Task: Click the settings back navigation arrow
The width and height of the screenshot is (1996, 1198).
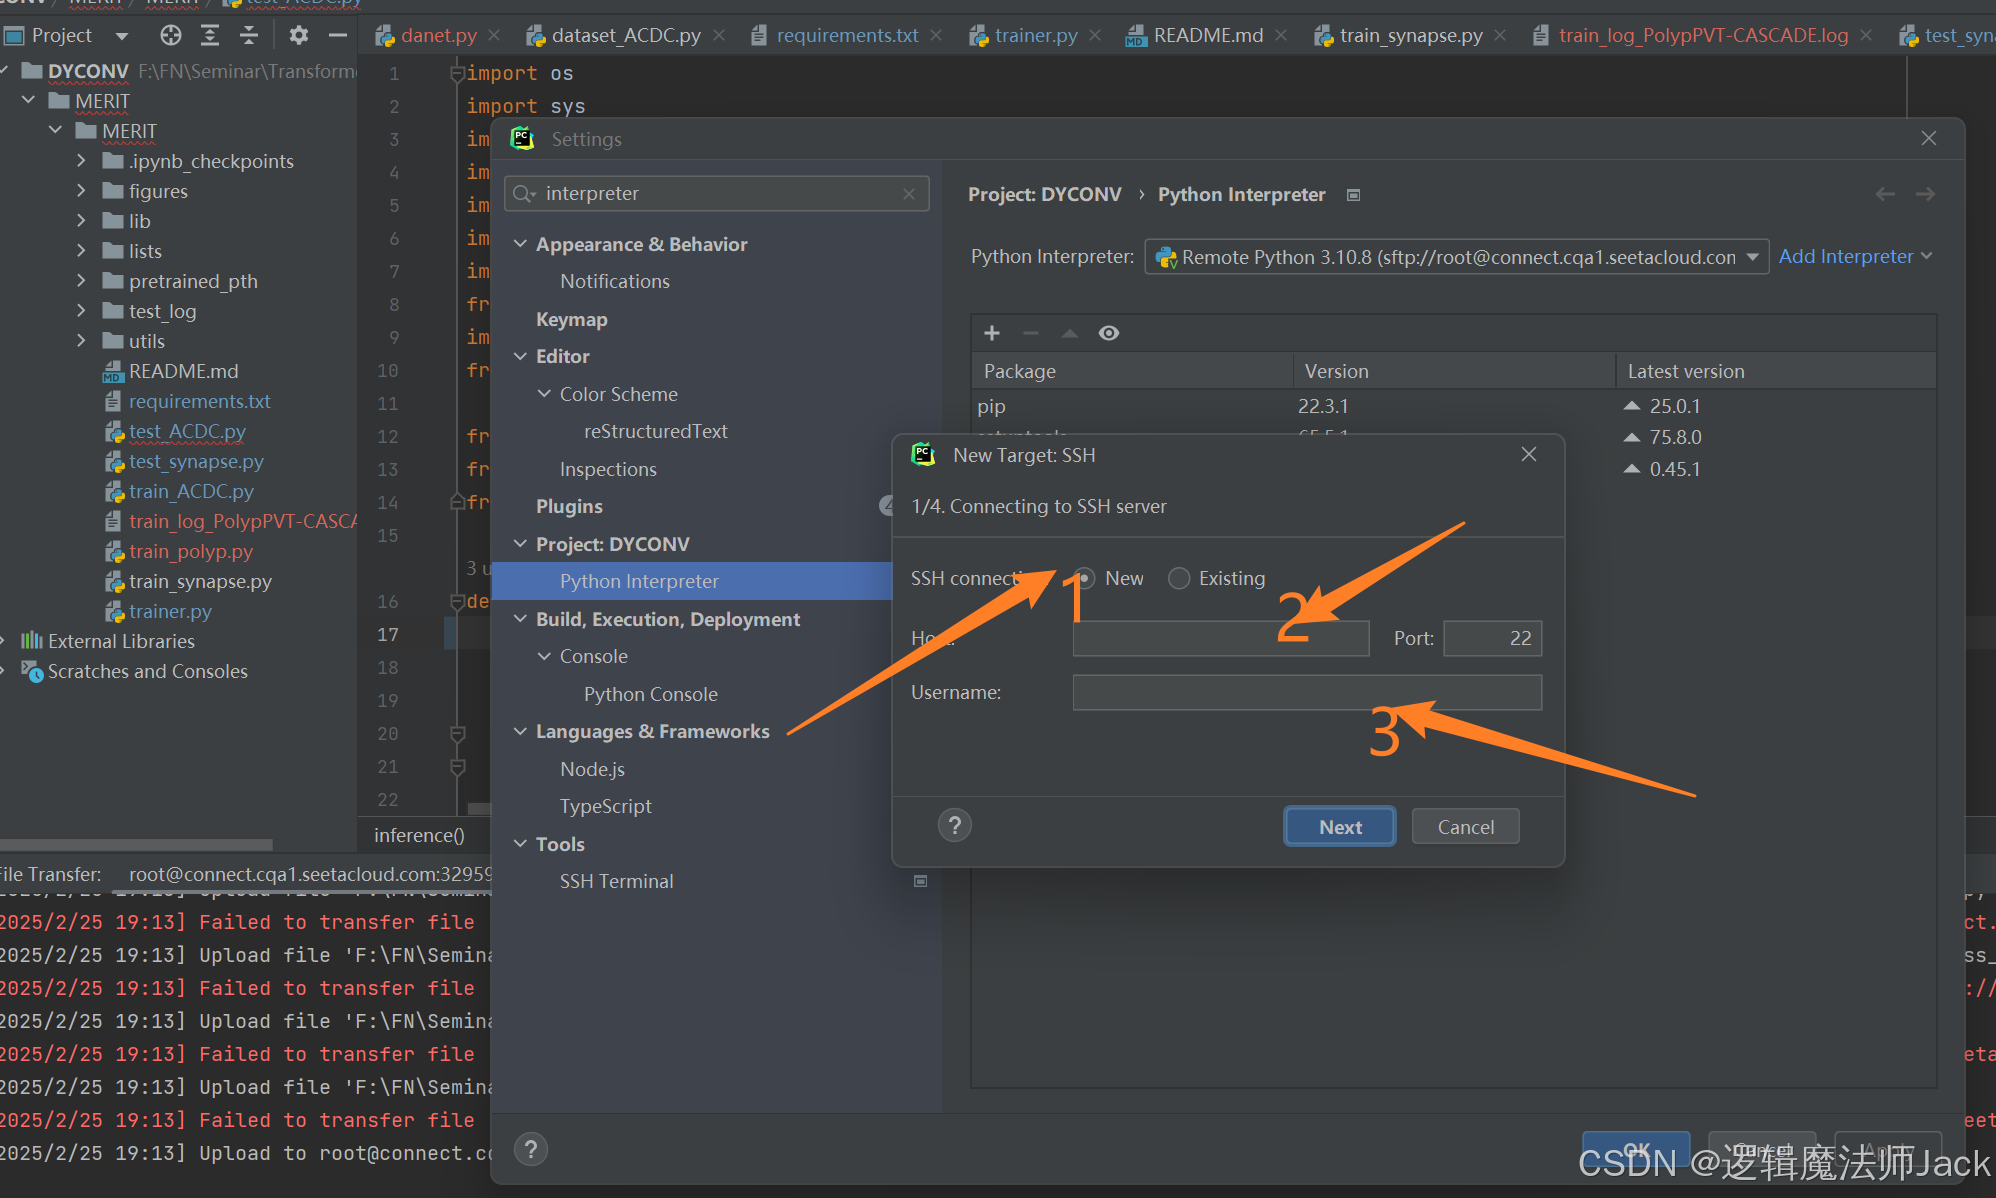Action: pyautogui.click(x=1884, y=194)
